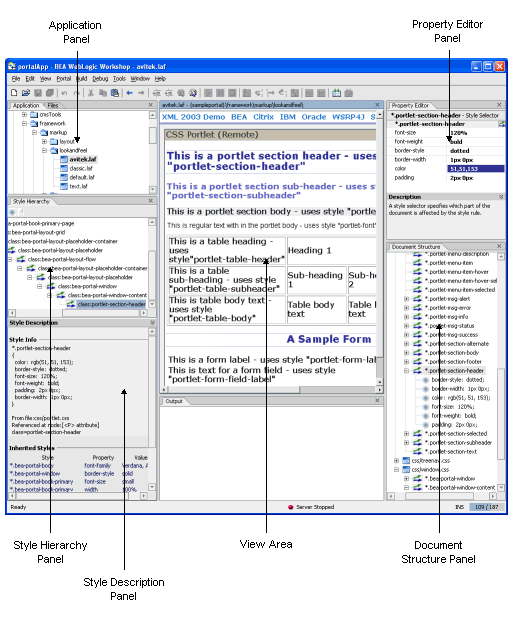520x620 pixels.
Task: Click the WSRP4J link
Action: 348,117
